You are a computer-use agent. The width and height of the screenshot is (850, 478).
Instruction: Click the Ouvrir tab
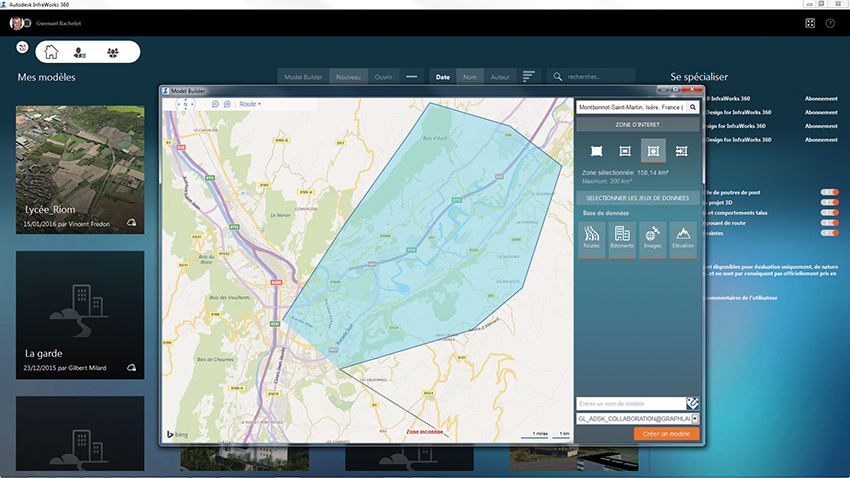tap(383, 77)
